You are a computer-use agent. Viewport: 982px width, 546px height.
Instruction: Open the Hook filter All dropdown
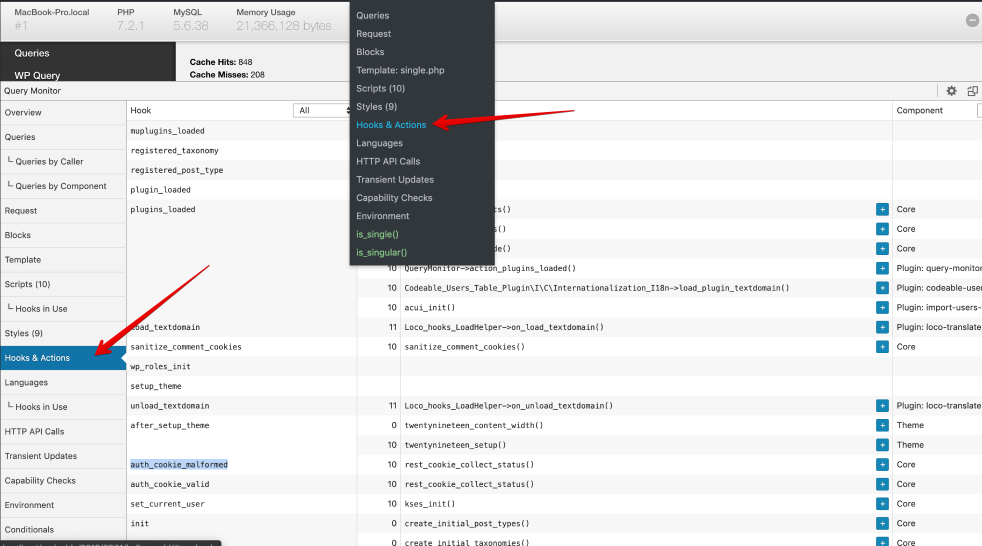click(x=321, y=110)
